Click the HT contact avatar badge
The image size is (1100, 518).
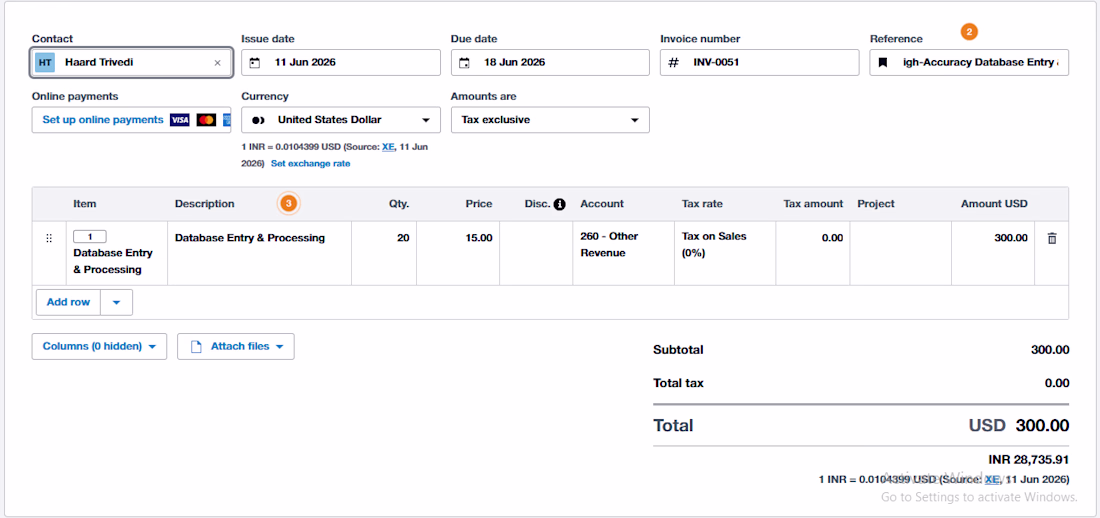(x=45, y=62)
